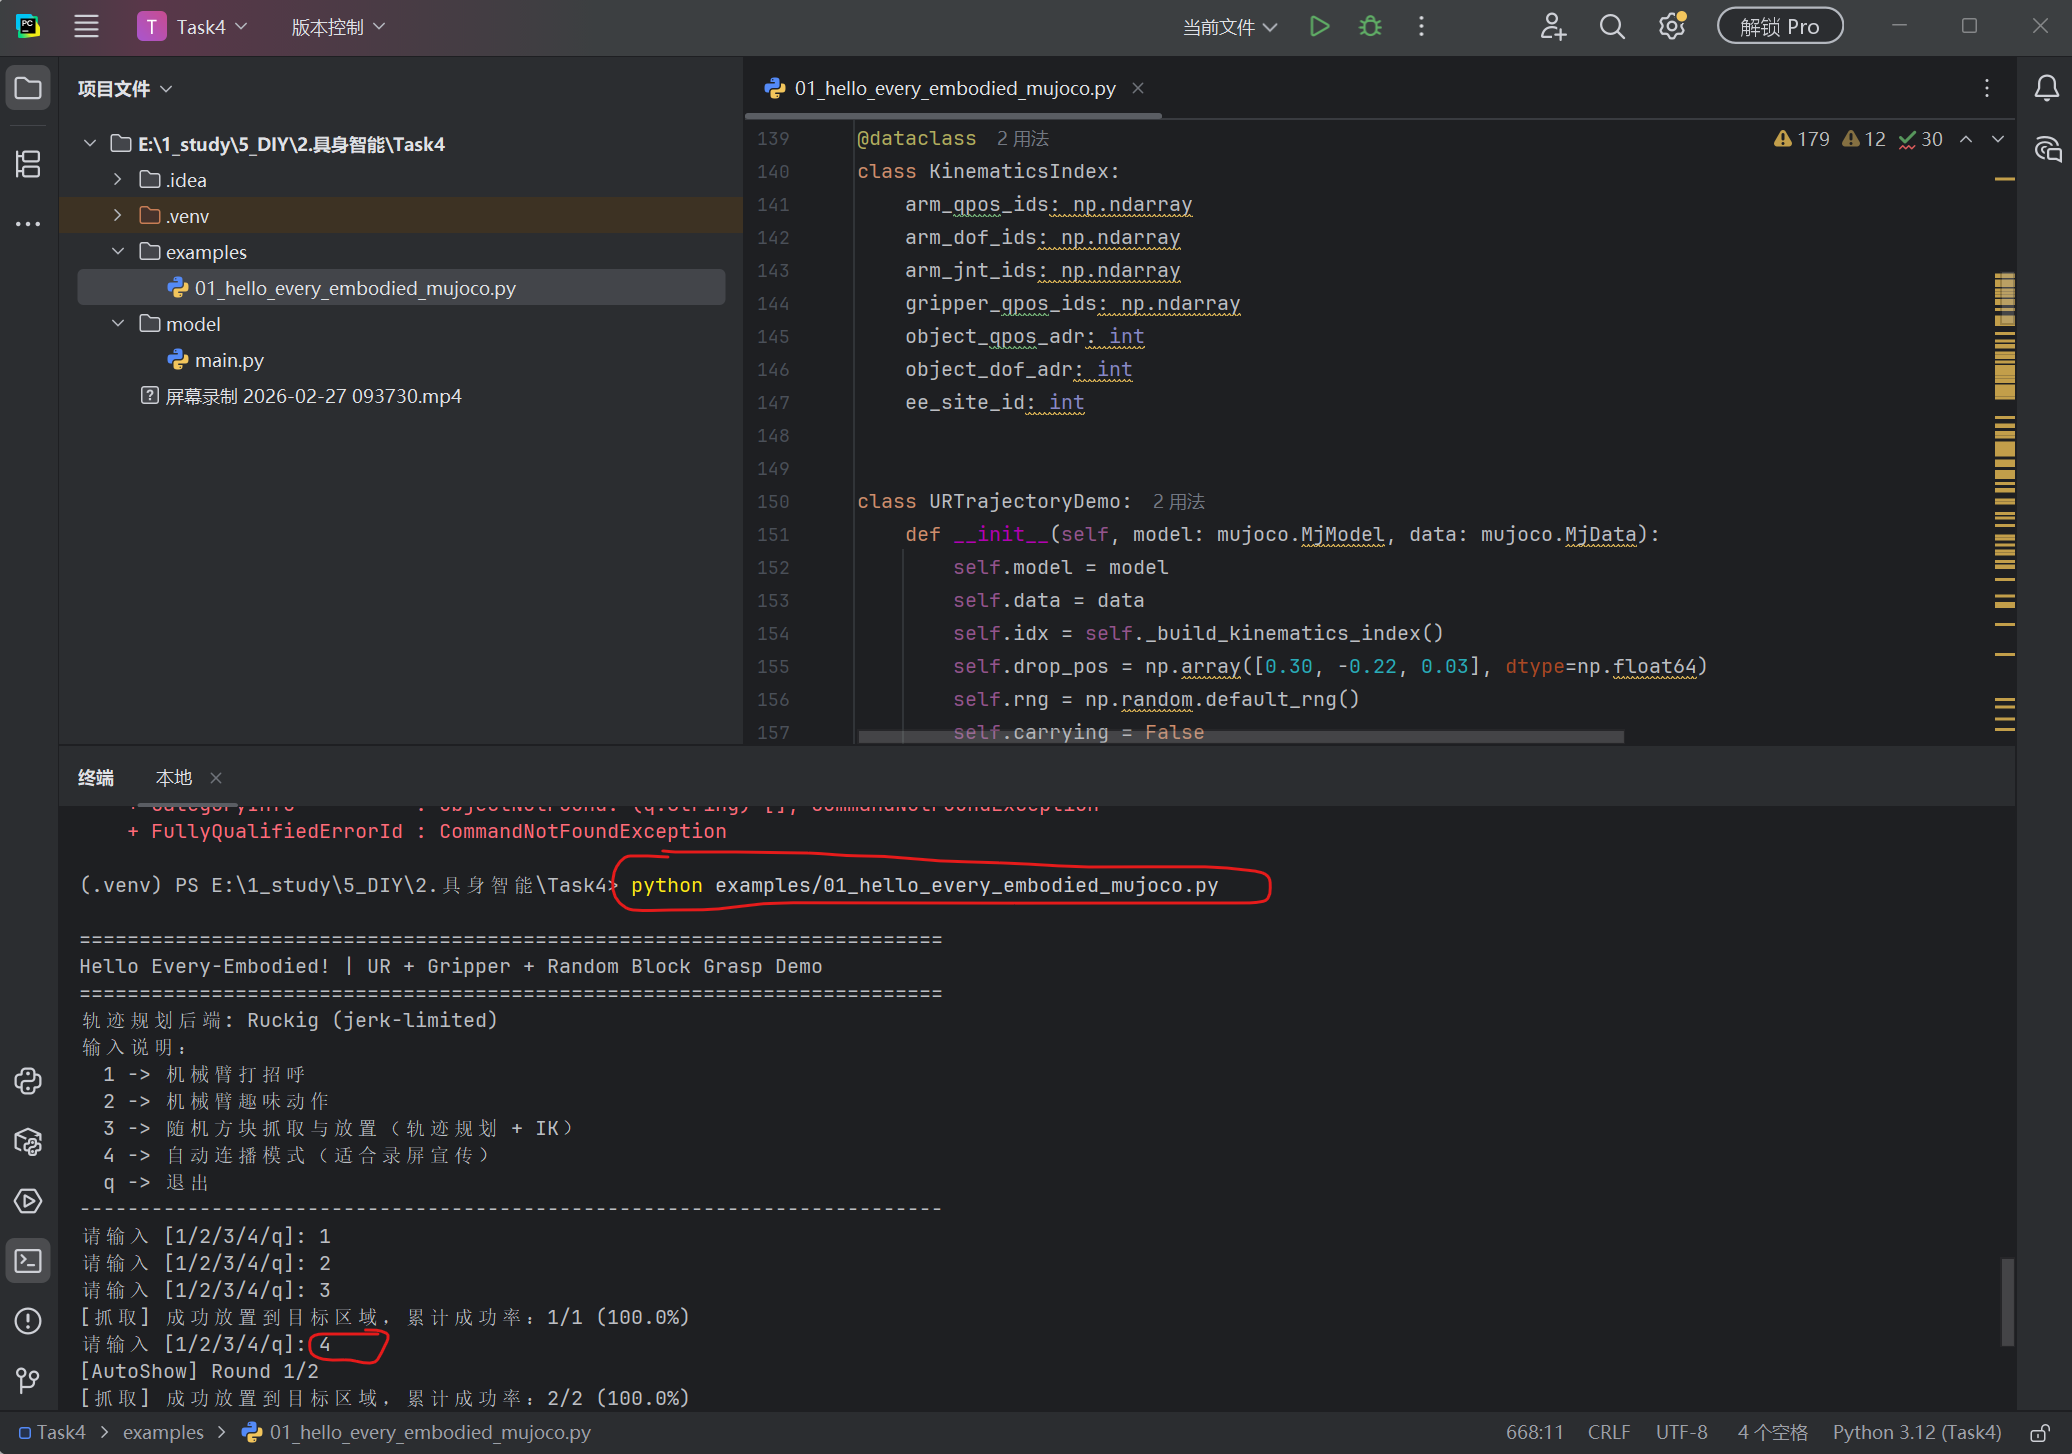The image size is (2072, 1454).
Task: Click the 30 typos indicator
Action: tap(1921, 139)
